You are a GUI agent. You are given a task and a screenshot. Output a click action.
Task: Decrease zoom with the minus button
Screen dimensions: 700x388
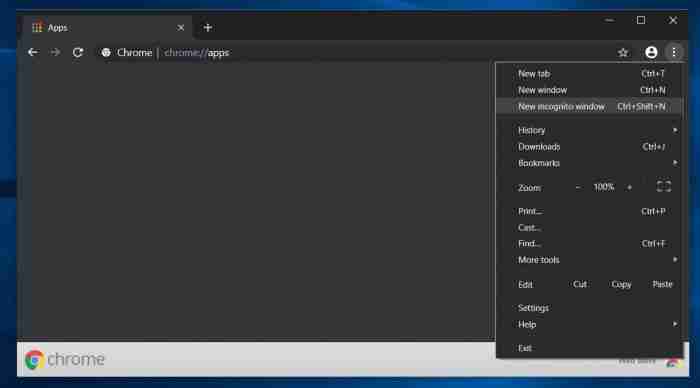(x=578, y=188)
